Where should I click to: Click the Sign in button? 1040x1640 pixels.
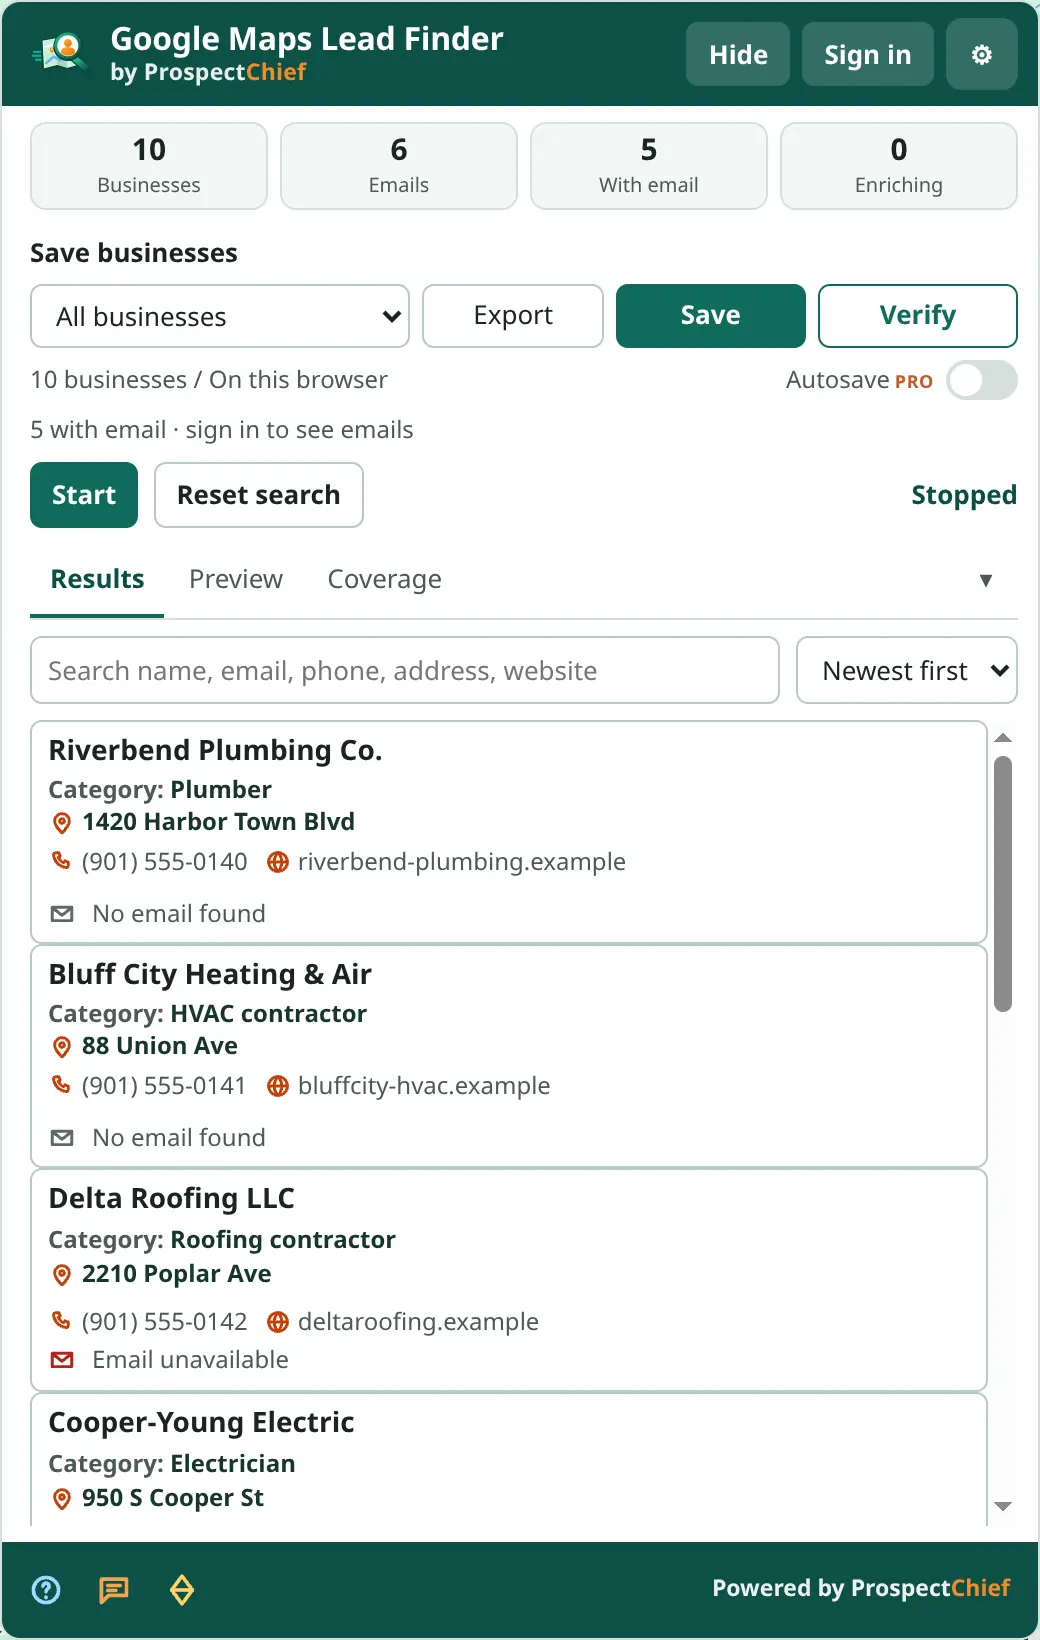coord(868,54)
